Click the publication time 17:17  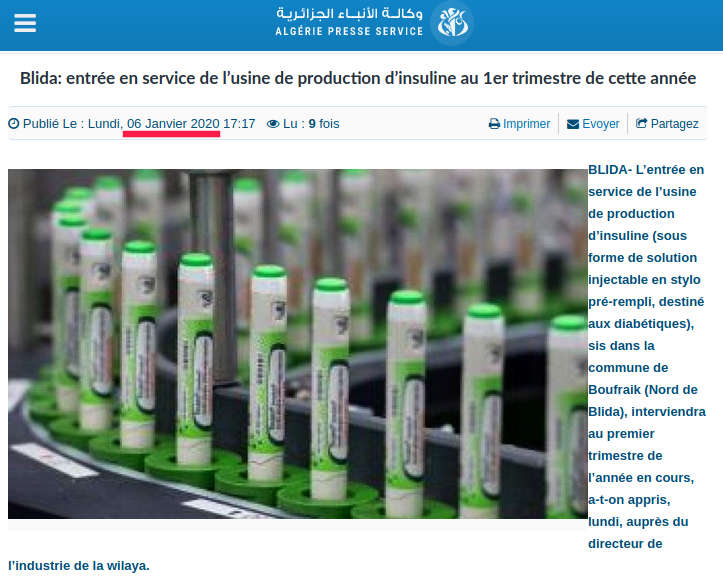click(239, 124)
